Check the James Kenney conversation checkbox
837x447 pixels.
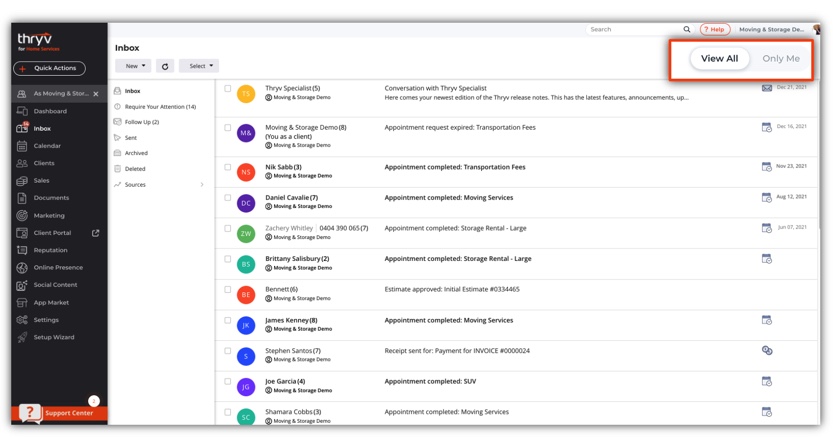(228, 320)
